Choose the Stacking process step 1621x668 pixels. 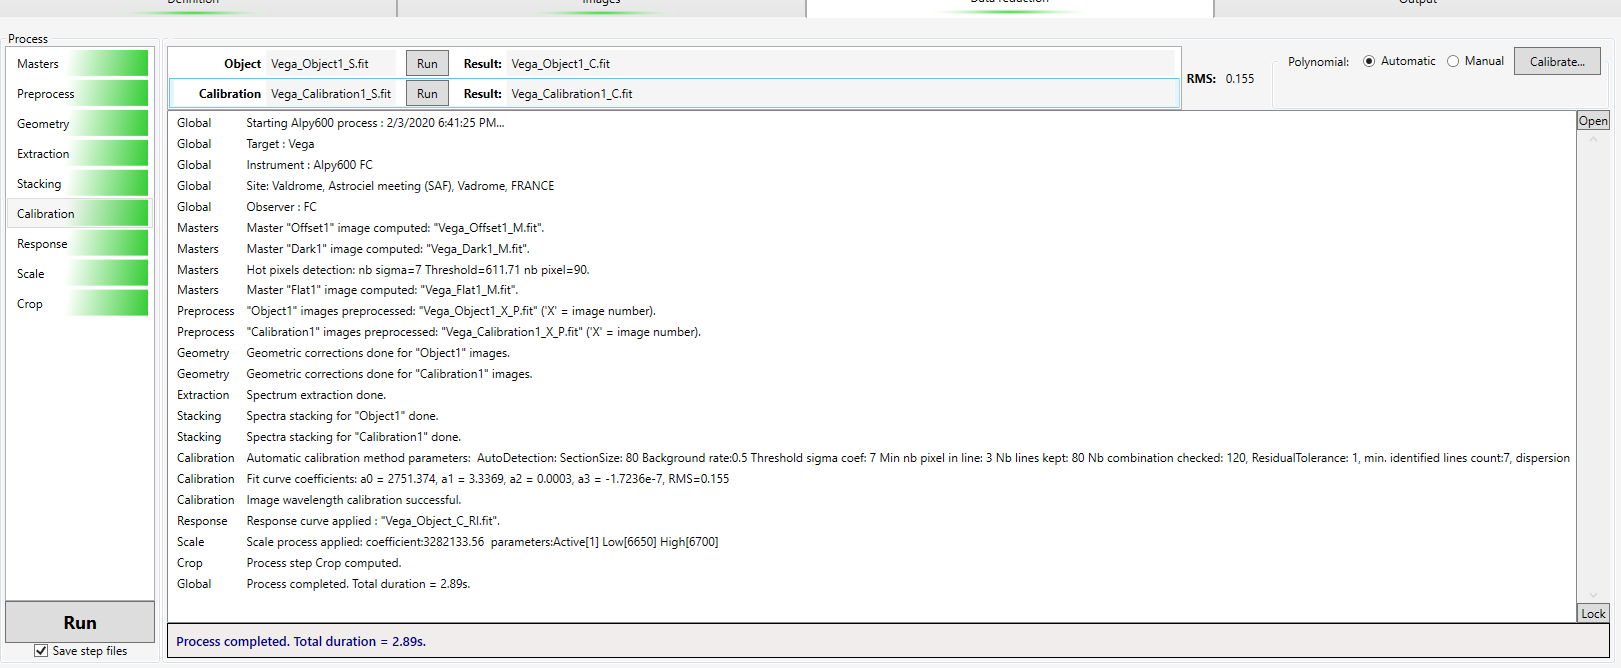click(78, 184)
